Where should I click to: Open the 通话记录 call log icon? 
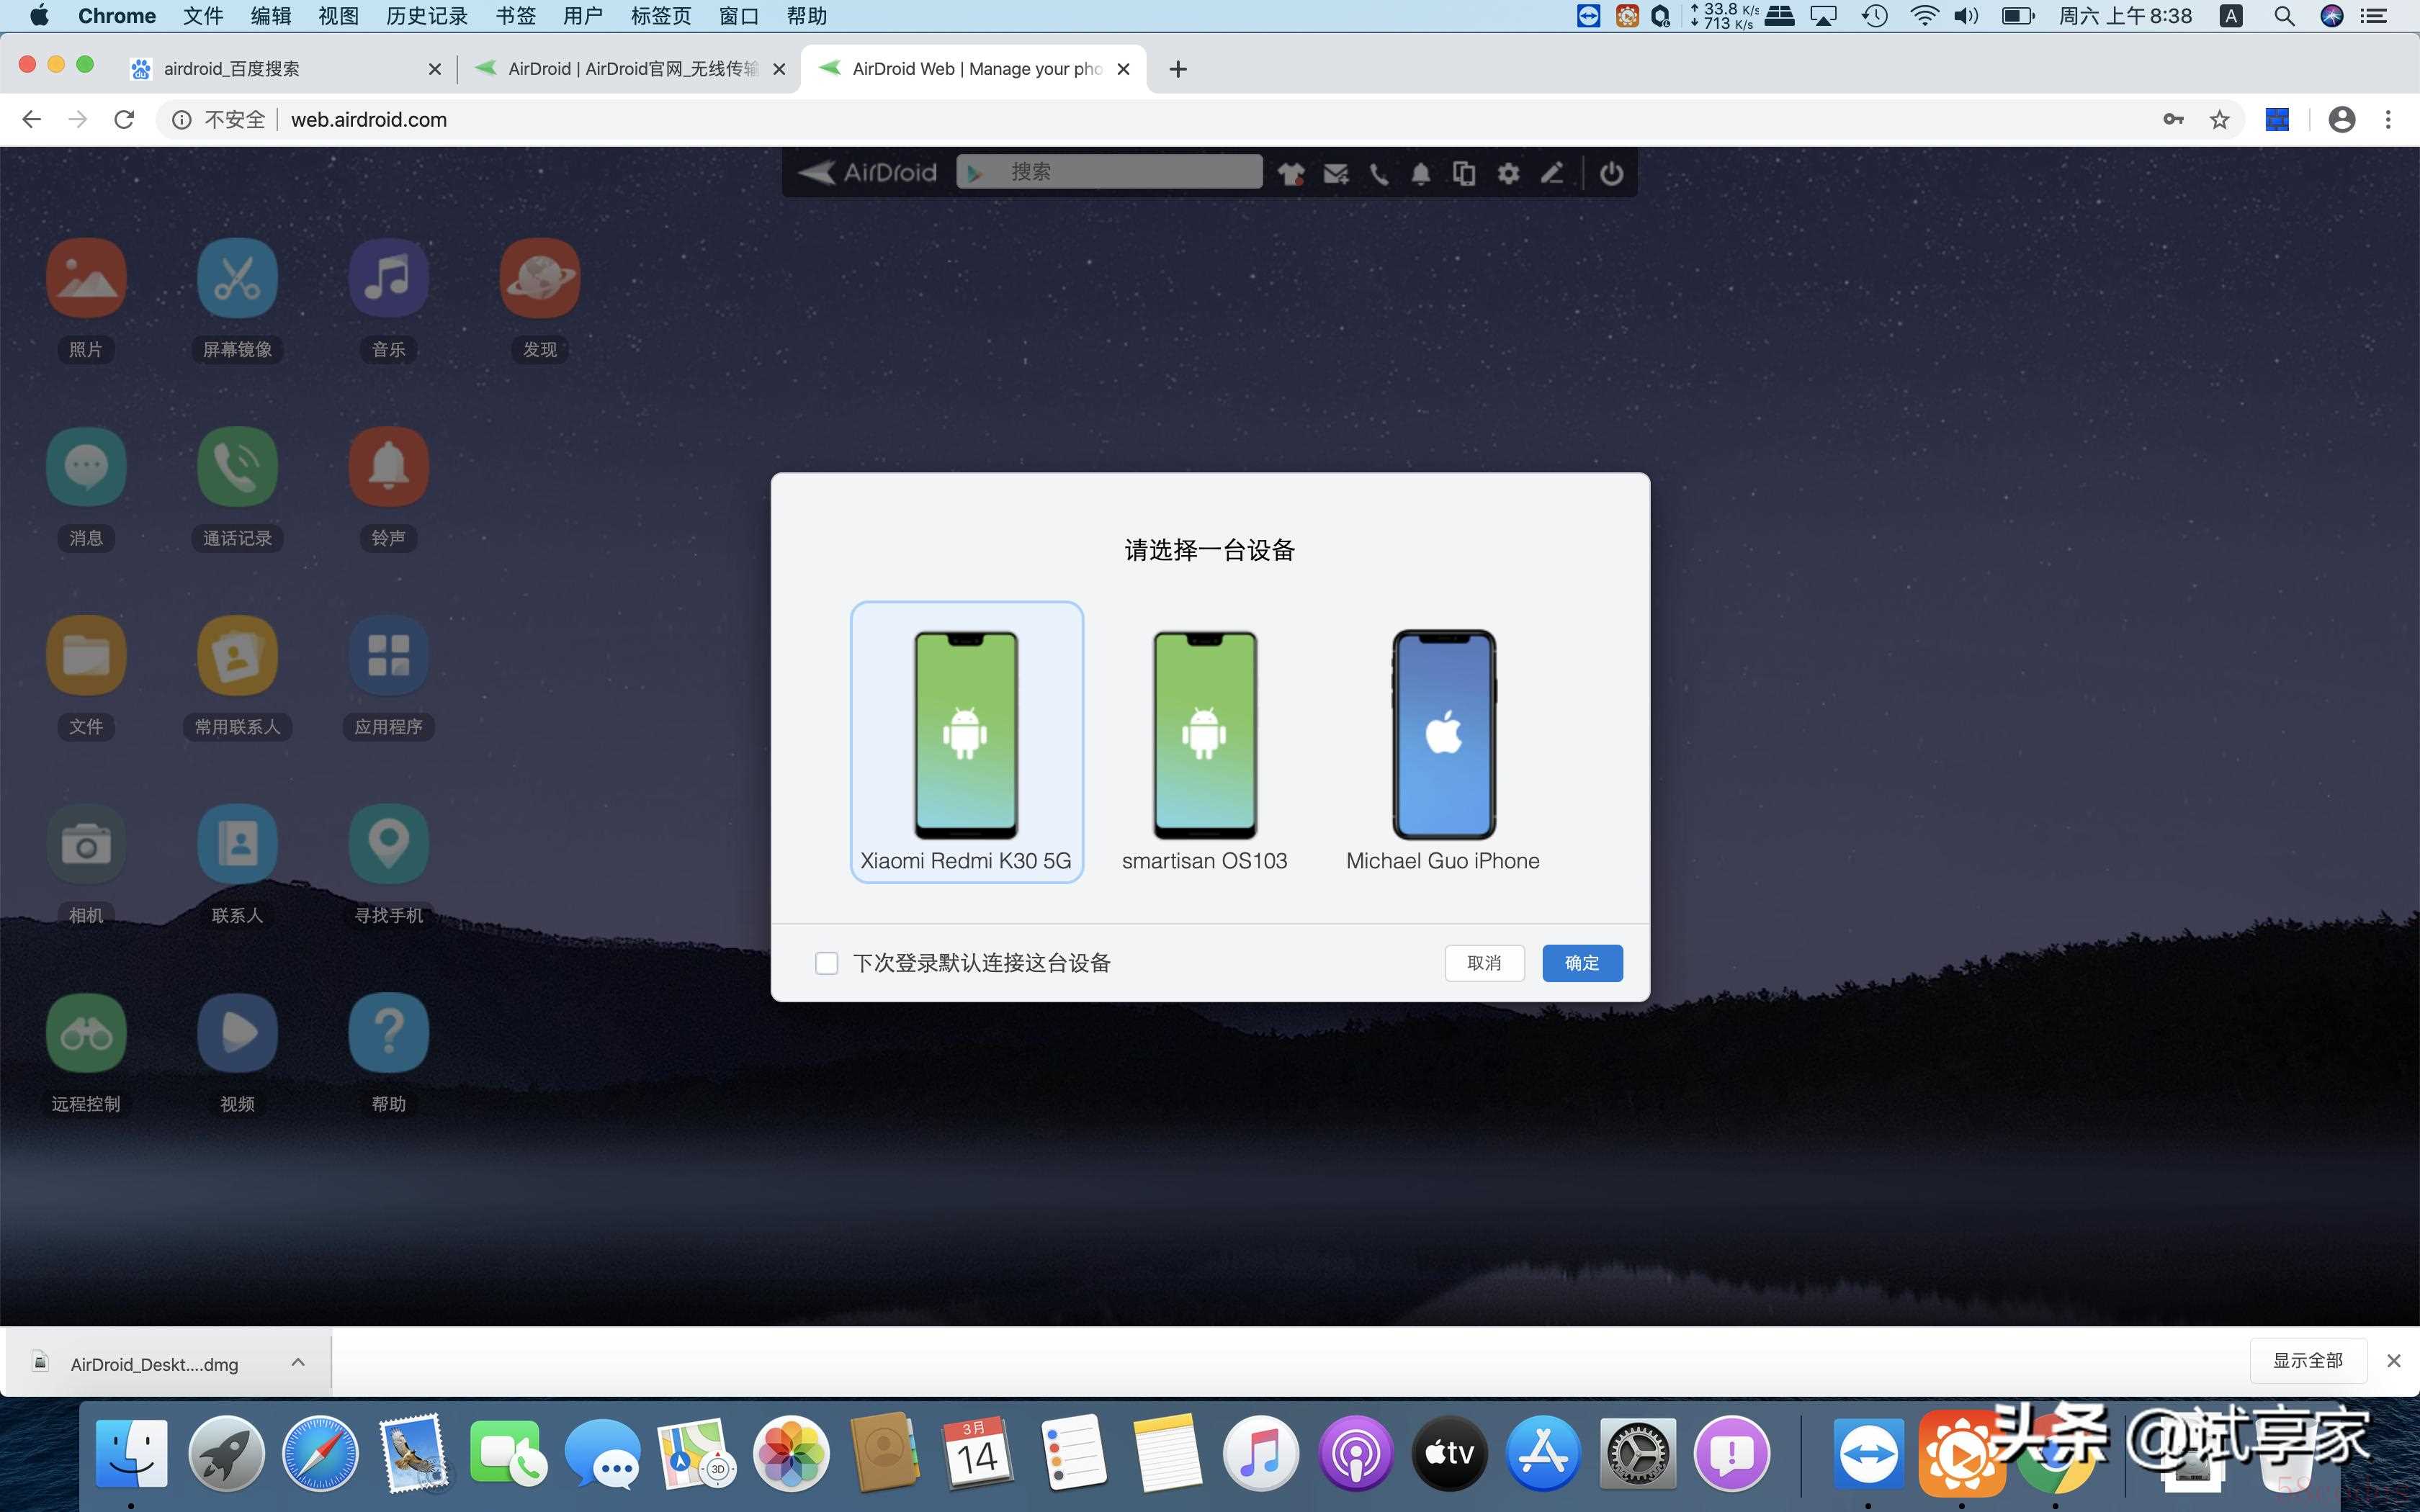[237, 467]
